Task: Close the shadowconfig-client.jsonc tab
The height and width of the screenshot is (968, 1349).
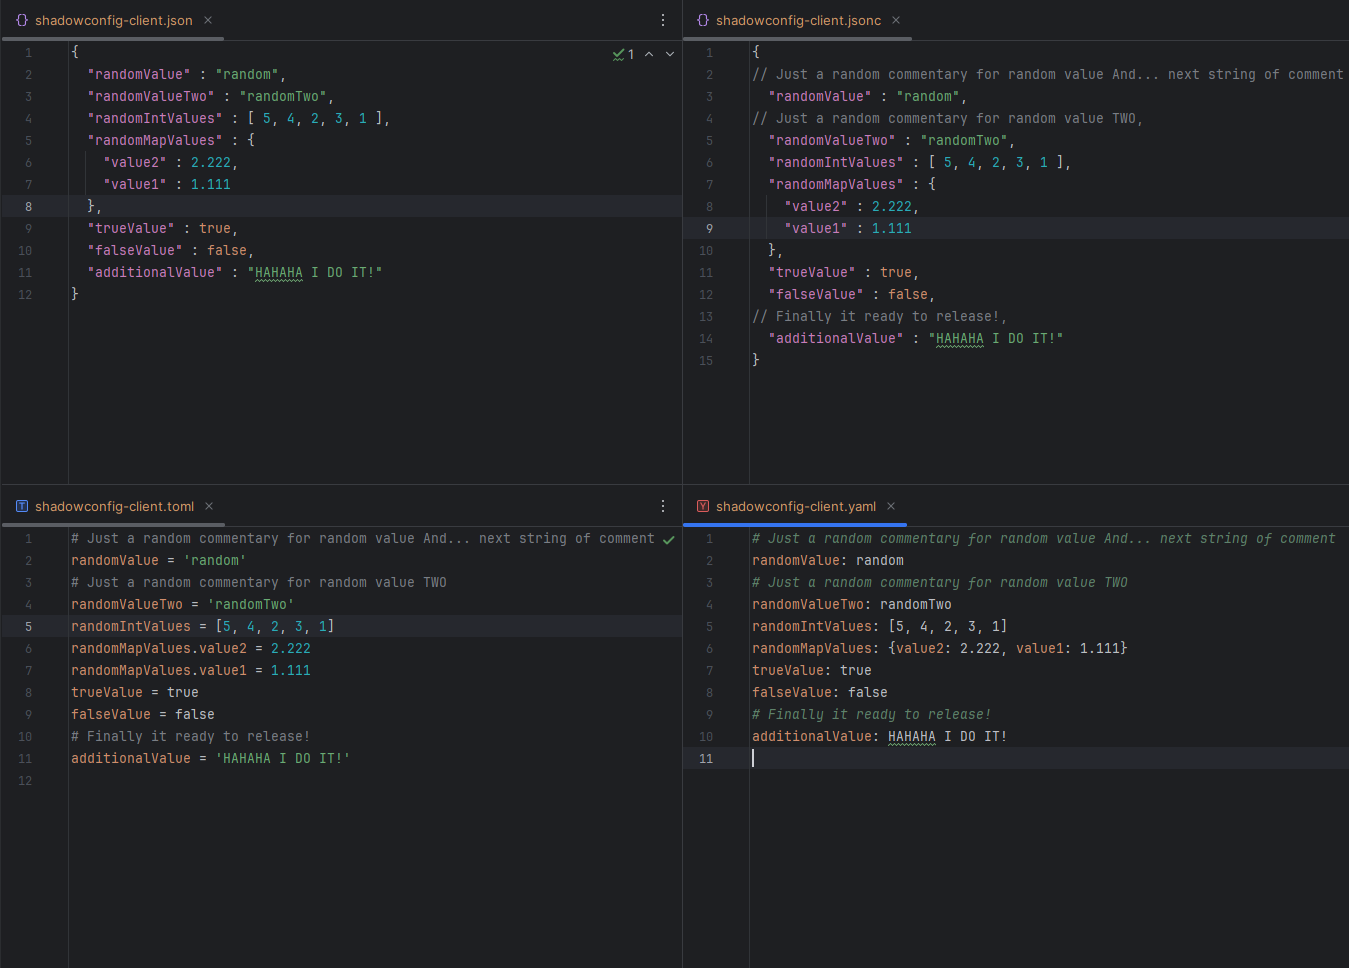Action: [x=896, y=20]
